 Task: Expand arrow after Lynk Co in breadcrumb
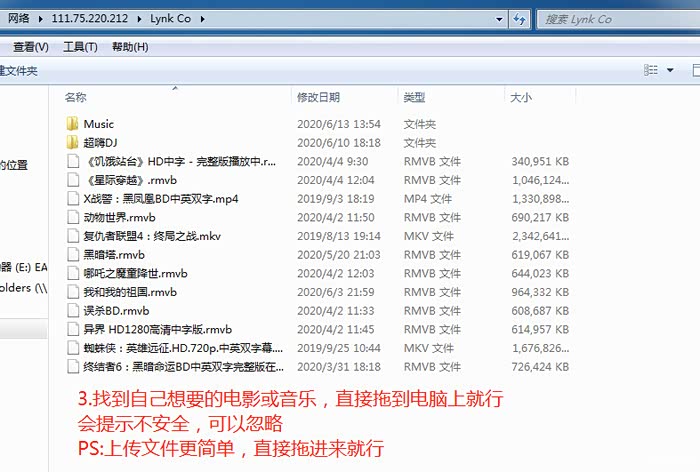point(203,19)
